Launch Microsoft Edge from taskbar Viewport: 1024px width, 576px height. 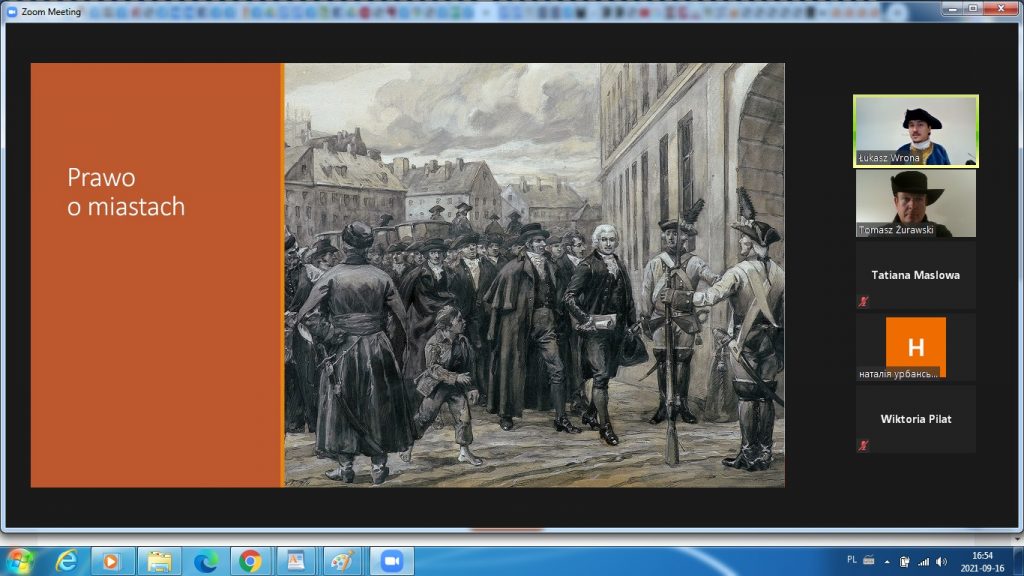[205, 561]
